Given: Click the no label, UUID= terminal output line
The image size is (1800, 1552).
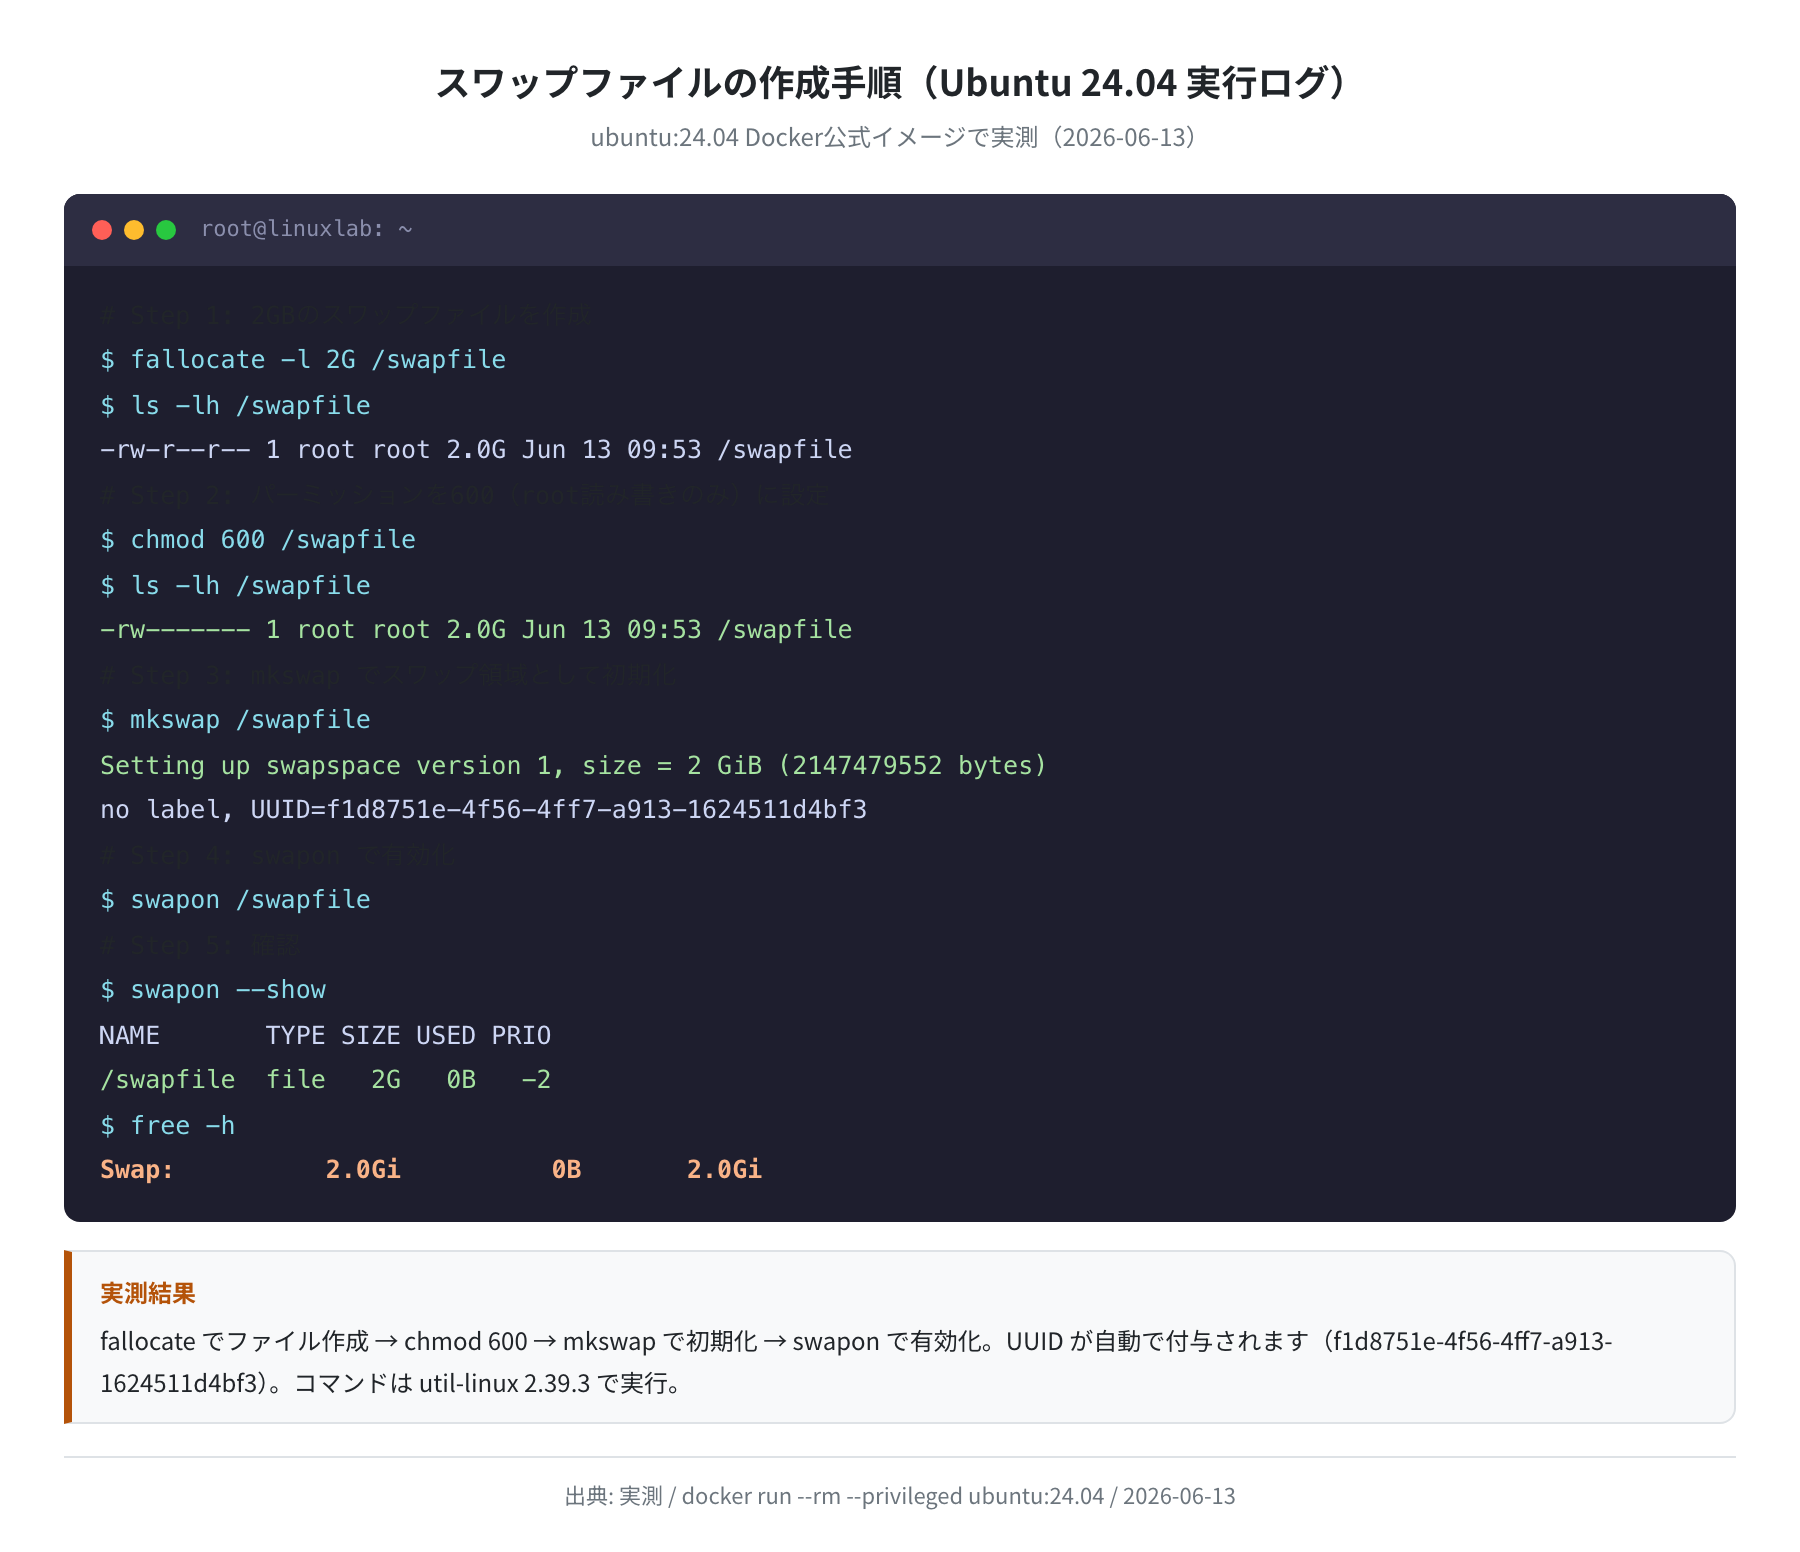Looking at the screenshot, I should (483, 810).
